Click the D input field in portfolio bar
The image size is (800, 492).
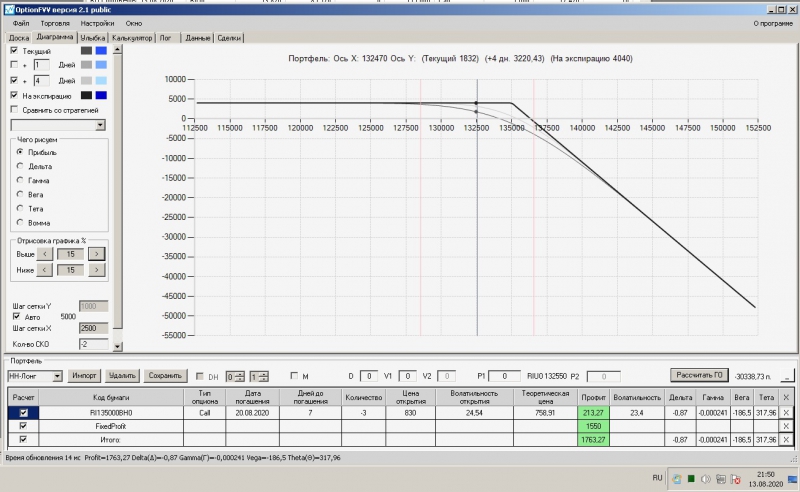point(368,376)
